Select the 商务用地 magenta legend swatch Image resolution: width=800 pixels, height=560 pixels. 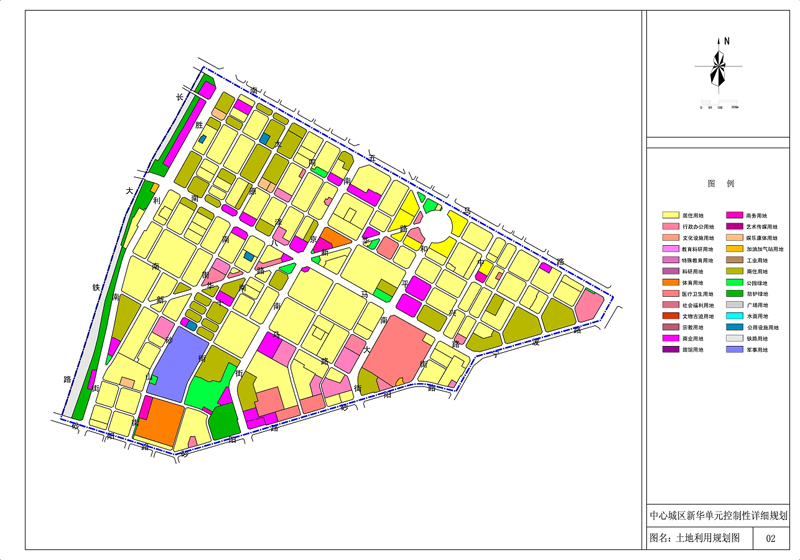[x=733, y=215]
